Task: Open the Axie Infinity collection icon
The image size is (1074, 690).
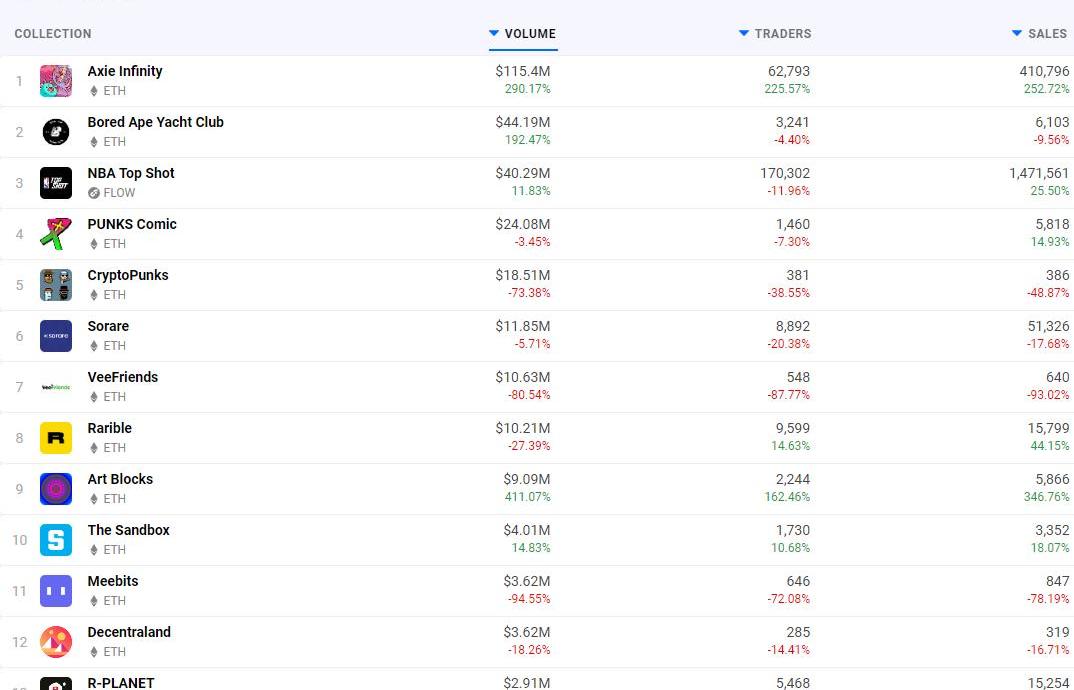Action: (55, 81)
